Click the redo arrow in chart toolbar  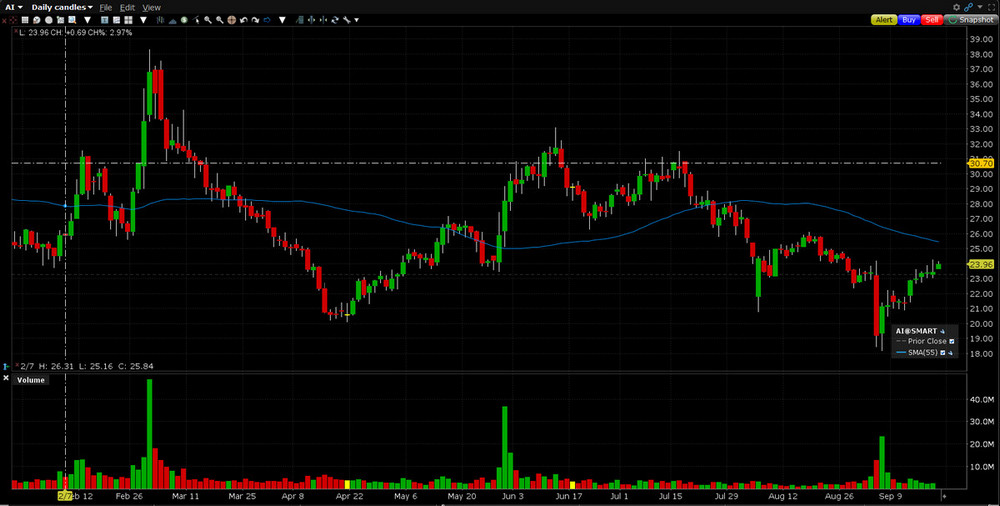[x=255, y=19]
